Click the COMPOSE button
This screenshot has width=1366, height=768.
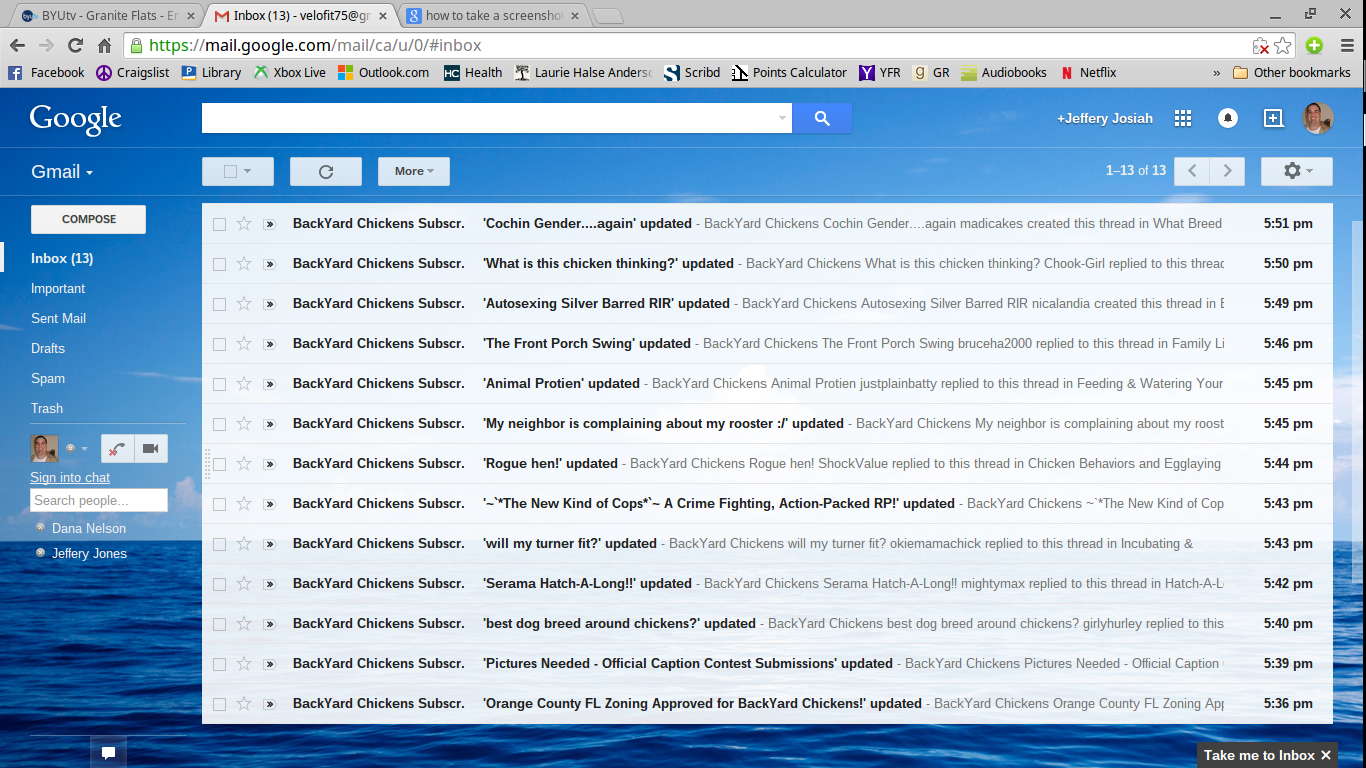coord(89,219)
